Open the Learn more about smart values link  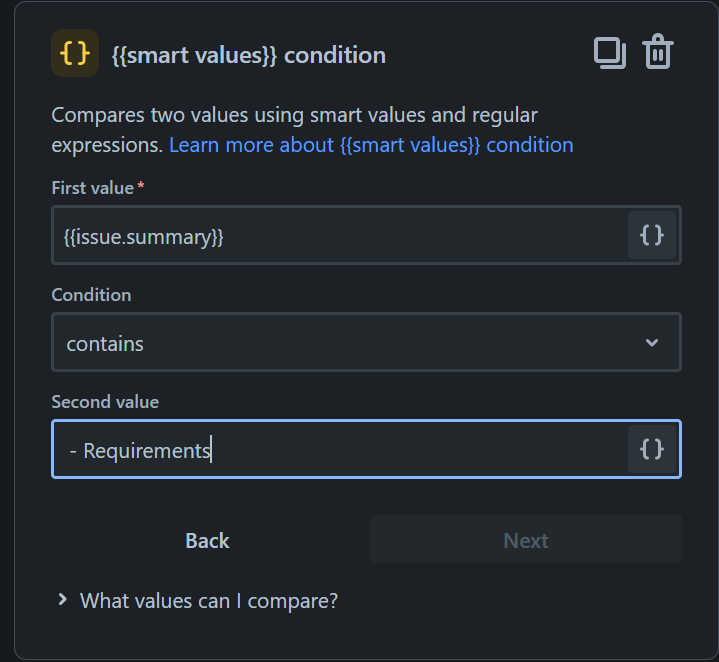(371, 145)
